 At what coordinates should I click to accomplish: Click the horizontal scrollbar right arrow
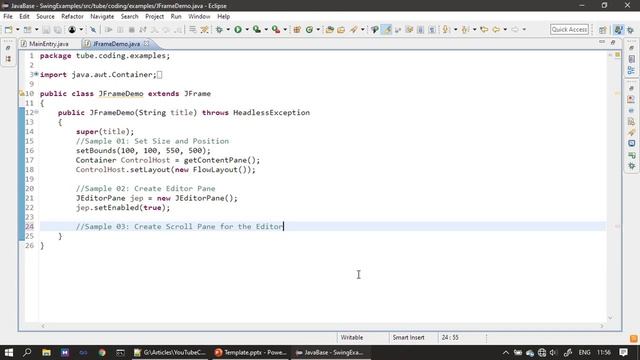(x=601, y=326)
